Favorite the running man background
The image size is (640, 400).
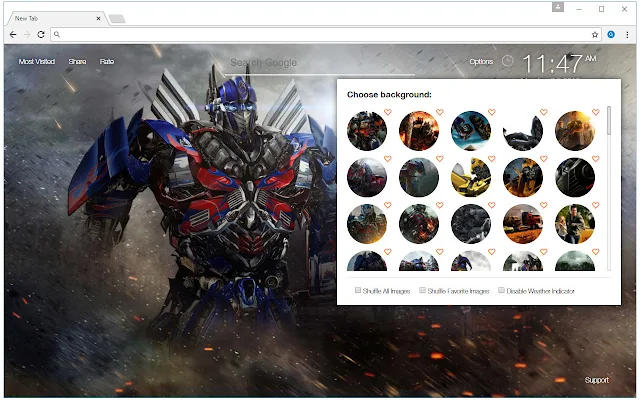596,205
